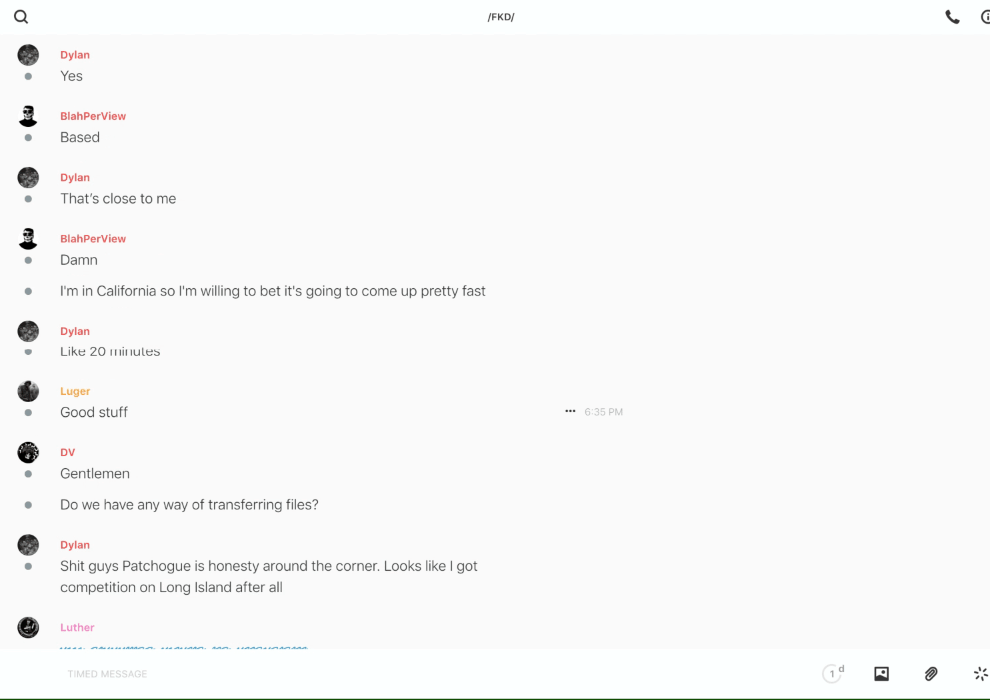Attach a file using the paperclip icon
Screen dimensions: 990x700
[931, 674]
